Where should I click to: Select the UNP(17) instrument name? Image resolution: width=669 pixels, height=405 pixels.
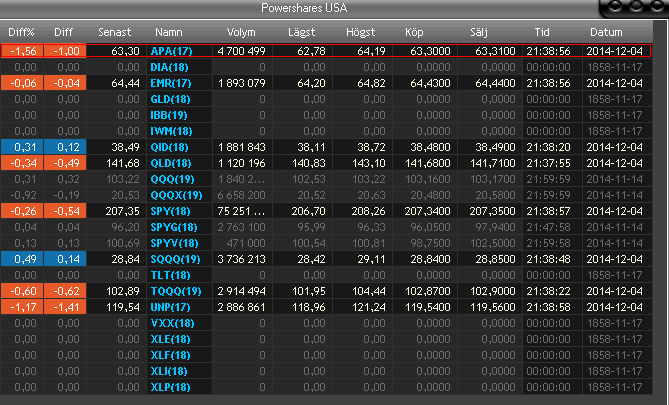[x=170, y=307]
